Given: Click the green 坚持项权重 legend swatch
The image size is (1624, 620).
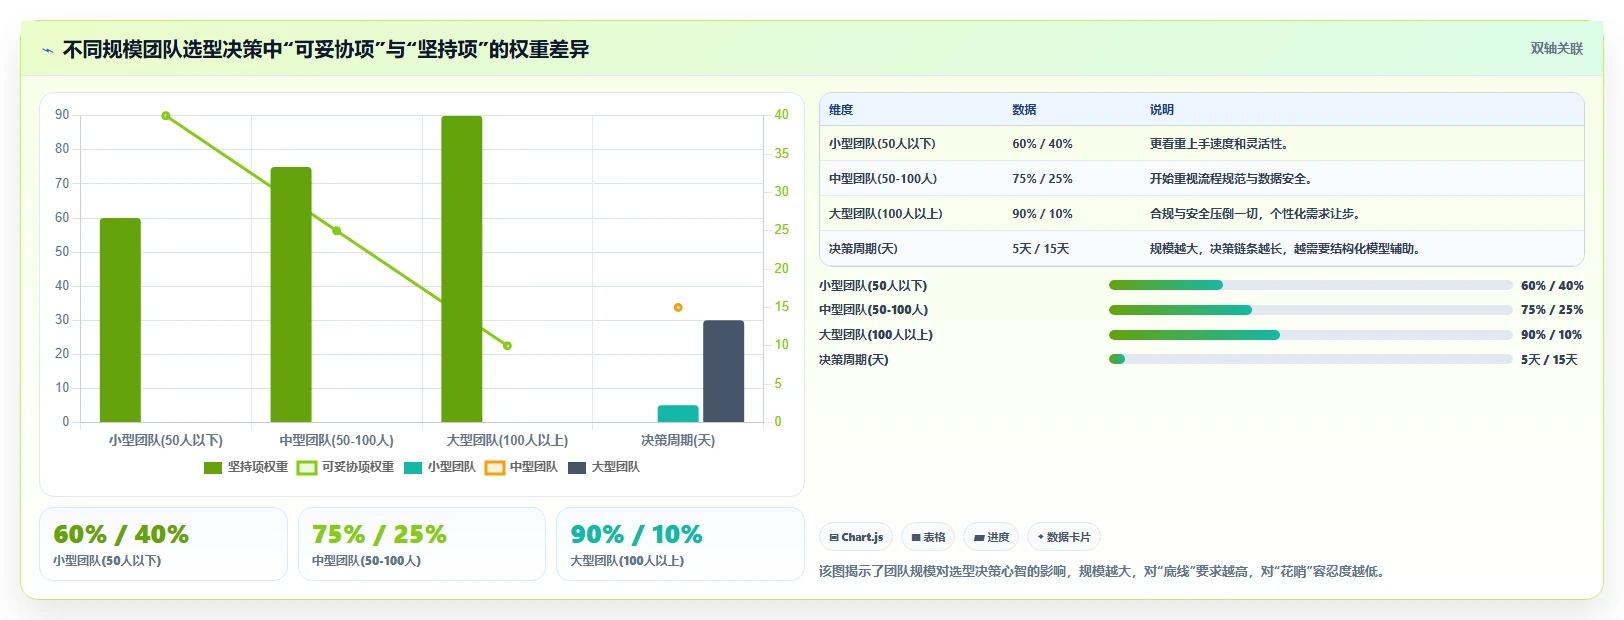Looking at the screenshot, I should pyautogui.click(x=213, y=468).
